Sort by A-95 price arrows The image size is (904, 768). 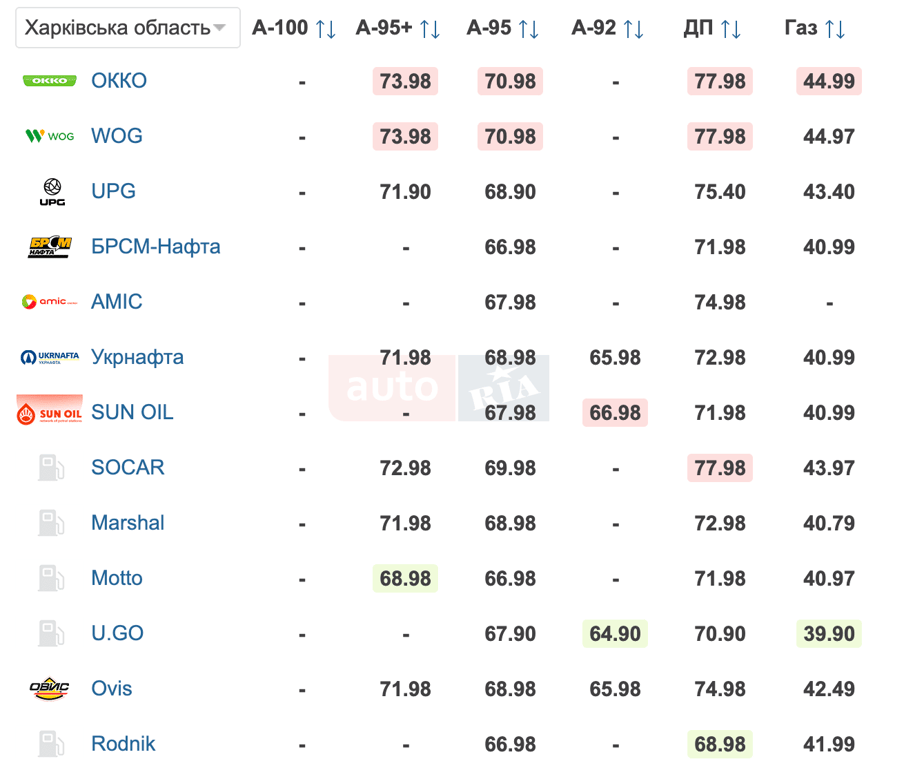pyautogui.click(x=529, y=29)
